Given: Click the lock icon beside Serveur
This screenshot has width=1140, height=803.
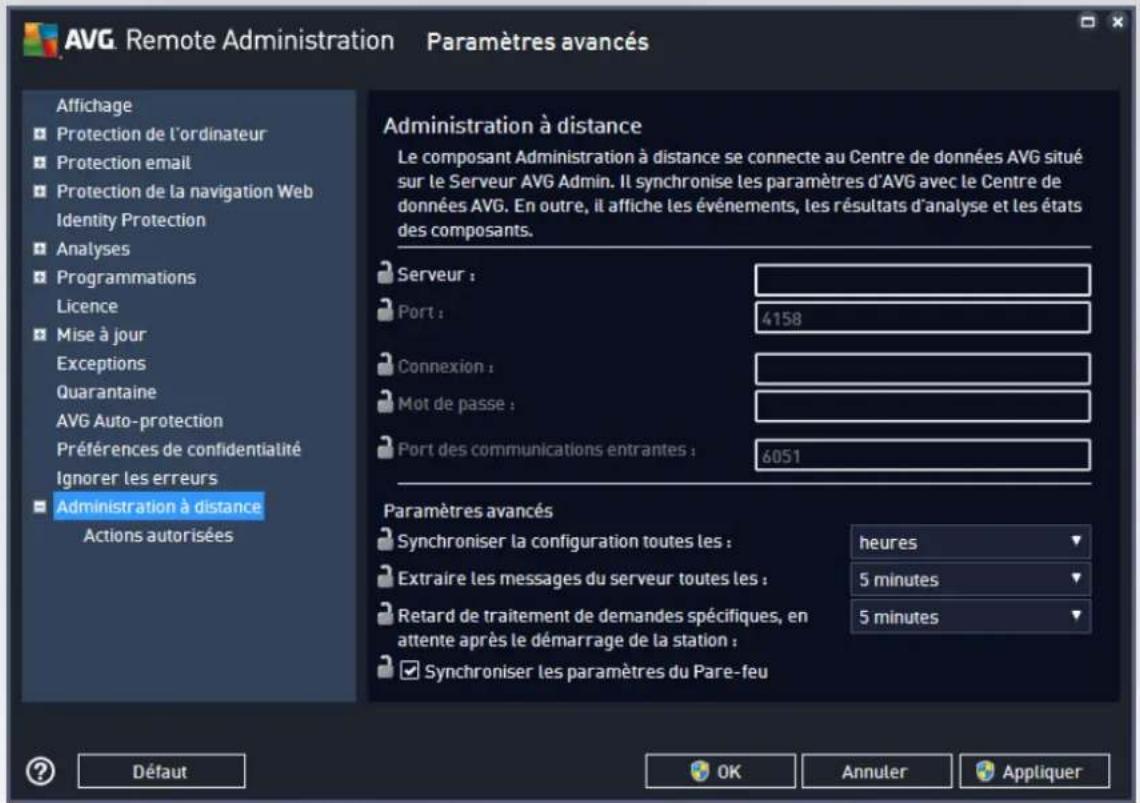Looking at the screenshot, I should click(x=385, y=273).
